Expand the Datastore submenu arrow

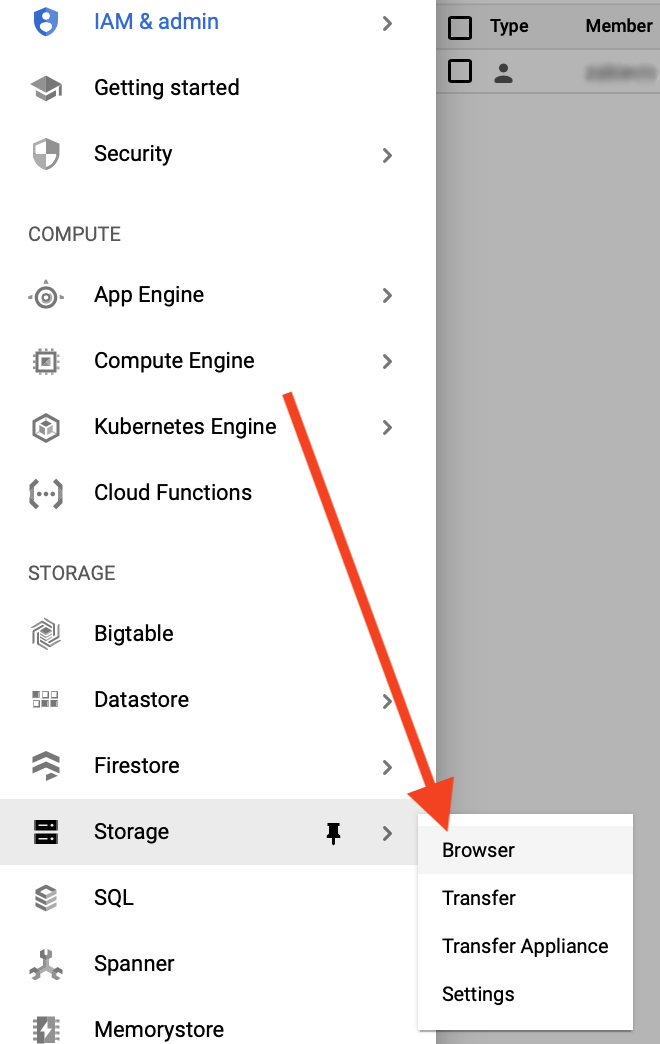click(x=387, y=700)
